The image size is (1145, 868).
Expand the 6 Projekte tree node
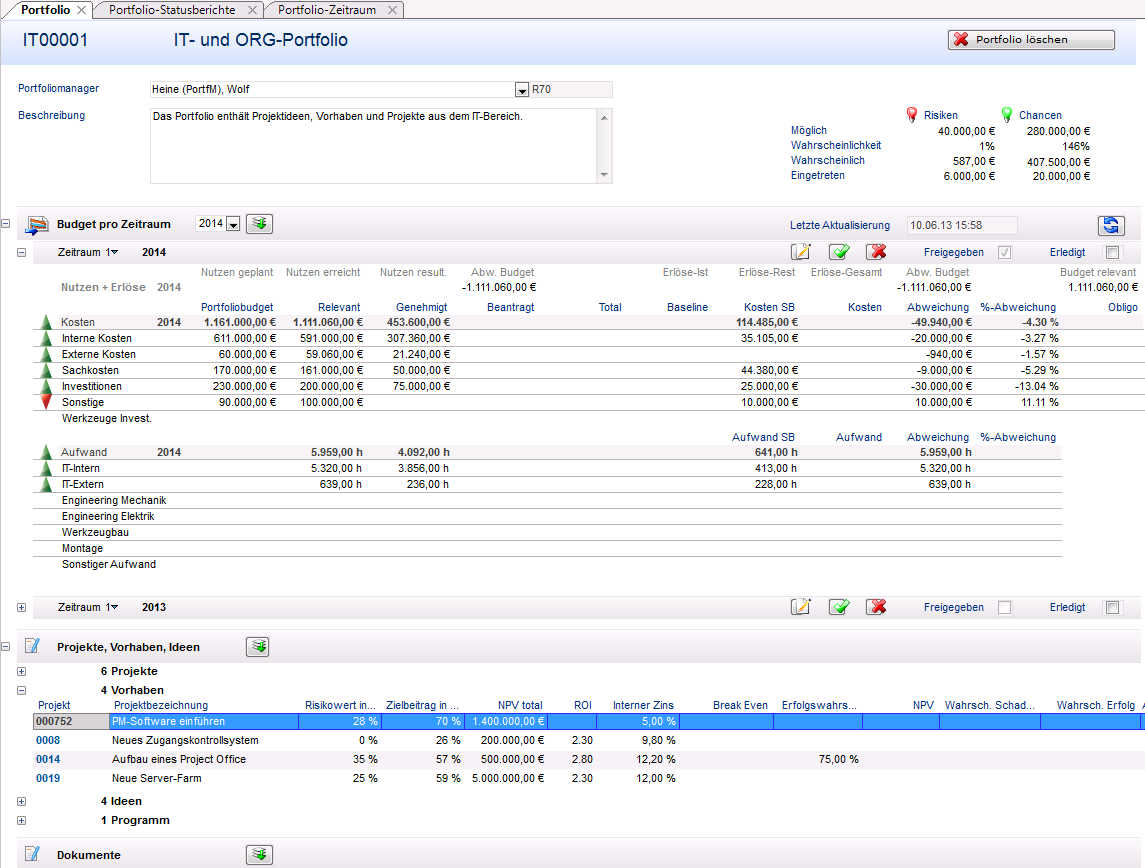pos(22,671)
